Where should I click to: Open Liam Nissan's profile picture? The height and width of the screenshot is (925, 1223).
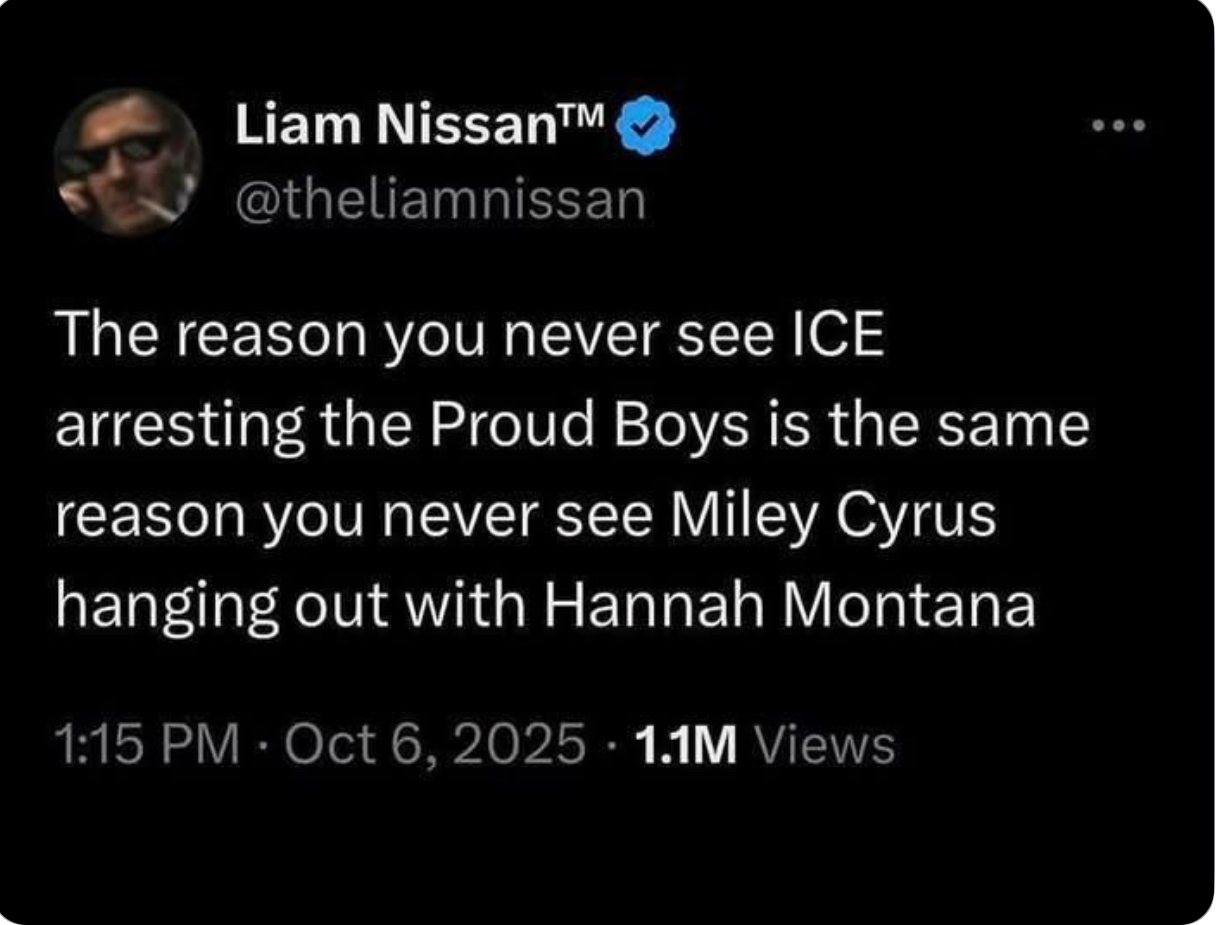tap(127, 161)
